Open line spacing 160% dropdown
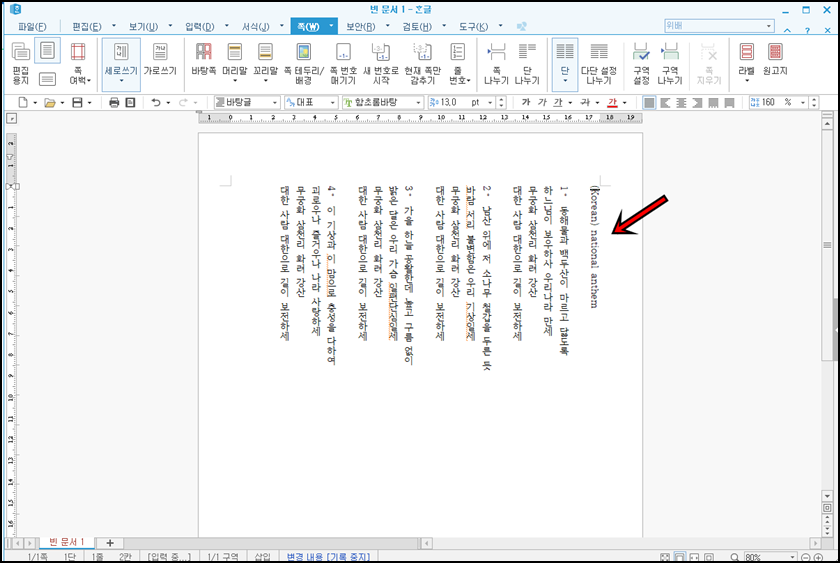Viewport: 840px width, 563px height. pyautogui.click(x=803, y=102)
